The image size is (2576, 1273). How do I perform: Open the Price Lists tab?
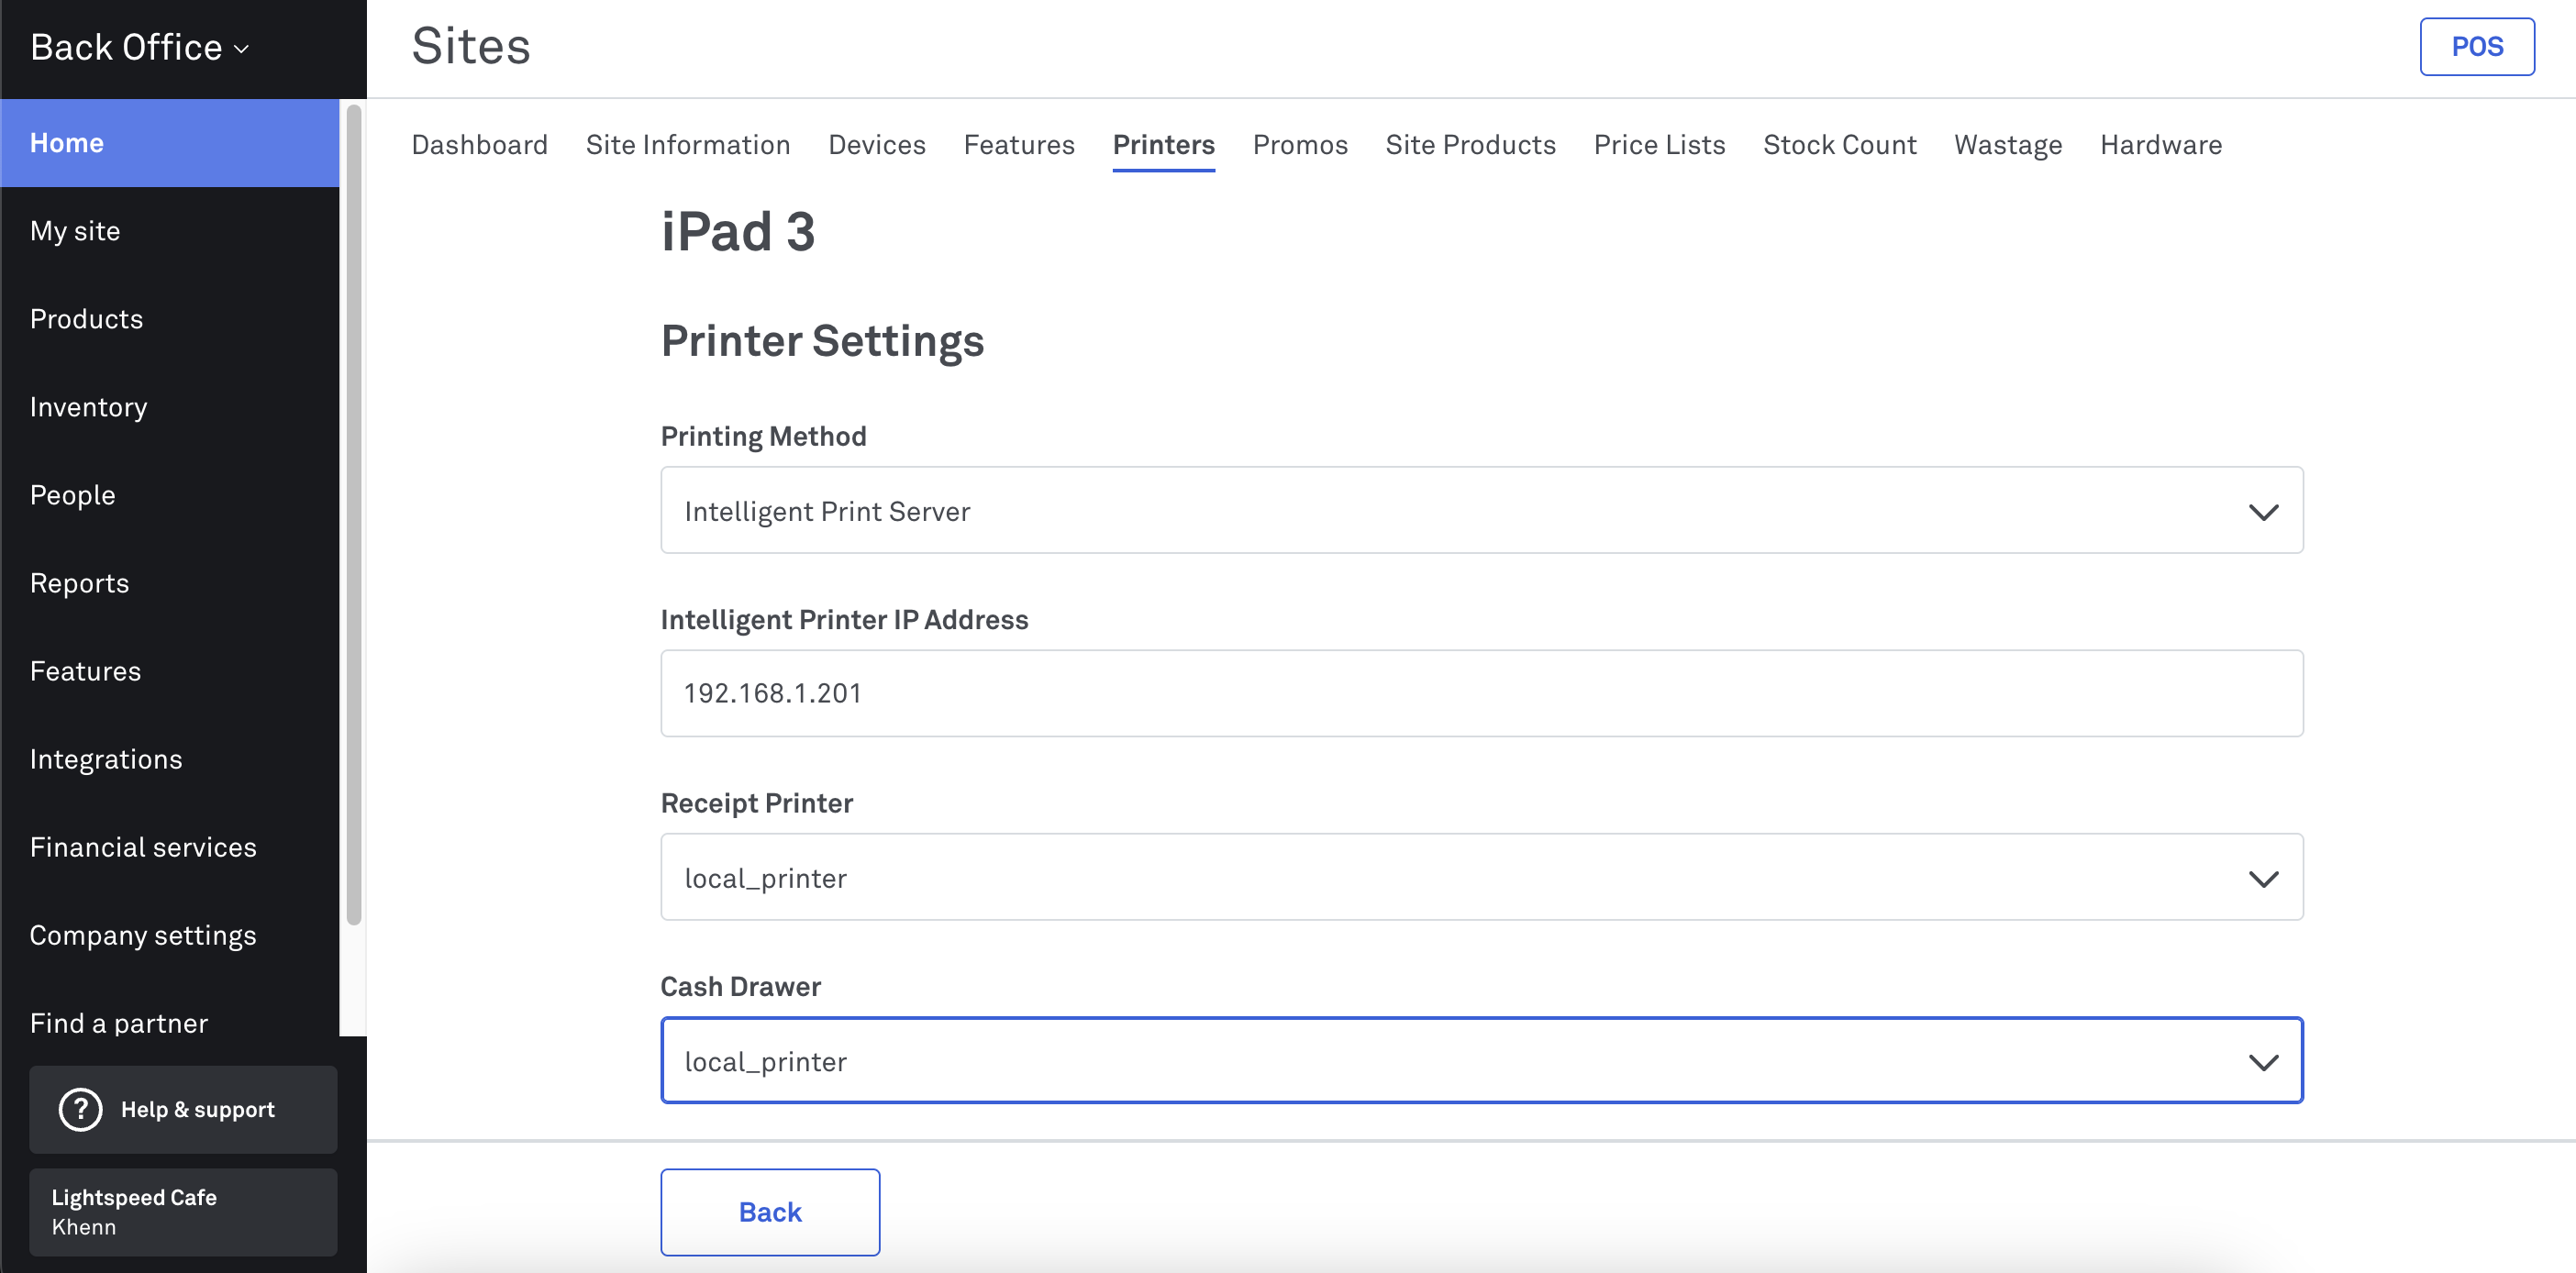[1659, 145]
